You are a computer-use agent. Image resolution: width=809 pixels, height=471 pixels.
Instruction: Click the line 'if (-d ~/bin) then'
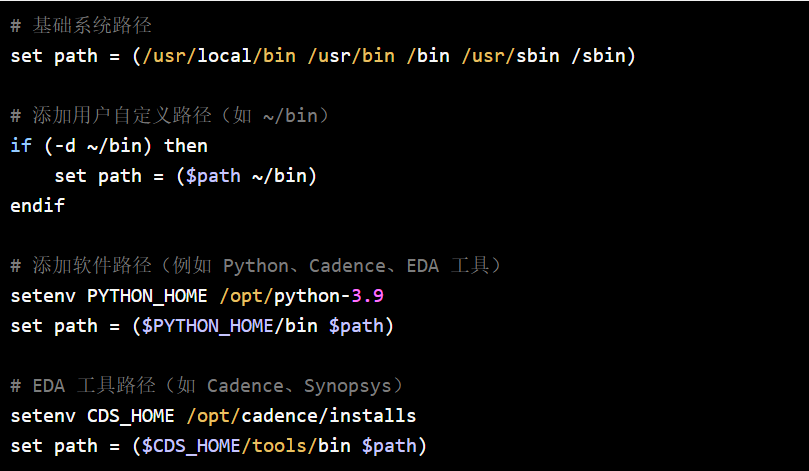click(109, 146)
